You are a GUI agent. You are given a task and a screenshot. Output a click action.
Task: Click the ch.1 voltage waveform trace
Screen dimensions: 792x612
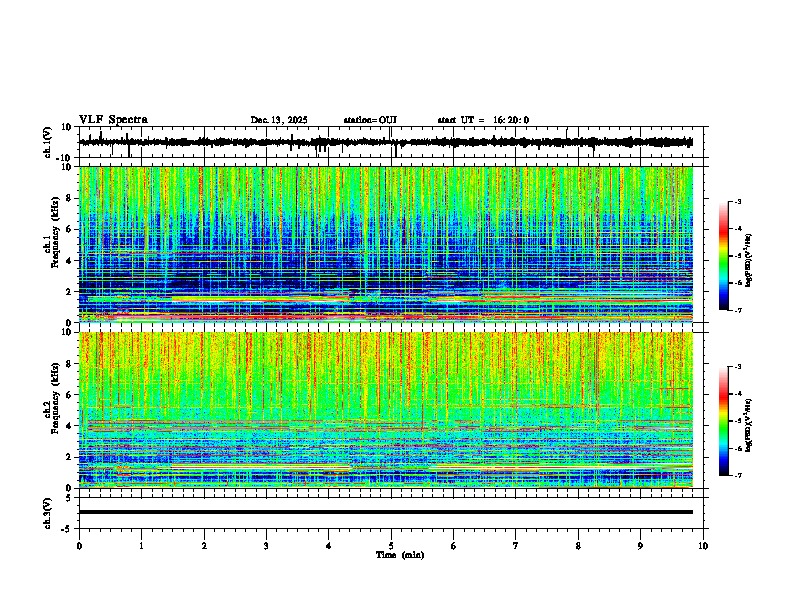tap(386, 142)
